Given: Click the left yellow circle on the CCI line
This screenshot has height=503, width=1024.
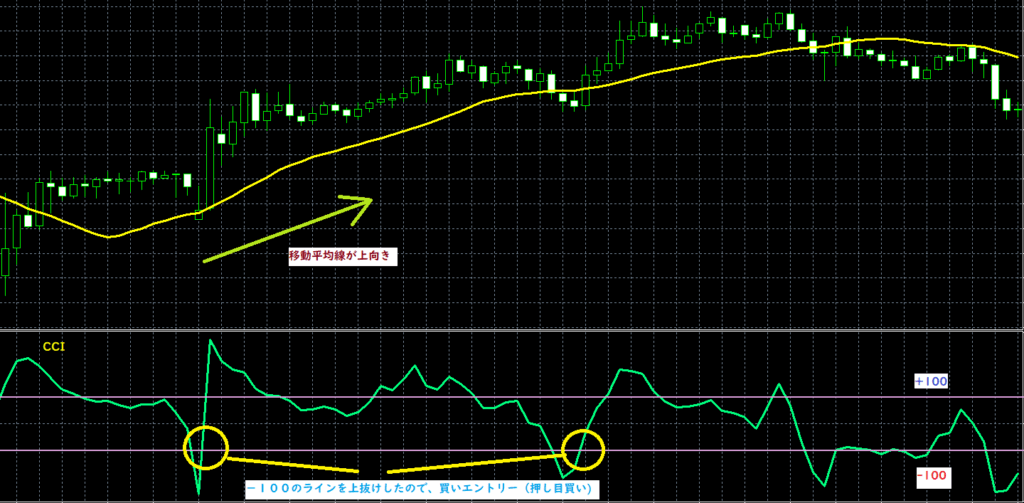Looking at the screenshot, I should [208, 447].
